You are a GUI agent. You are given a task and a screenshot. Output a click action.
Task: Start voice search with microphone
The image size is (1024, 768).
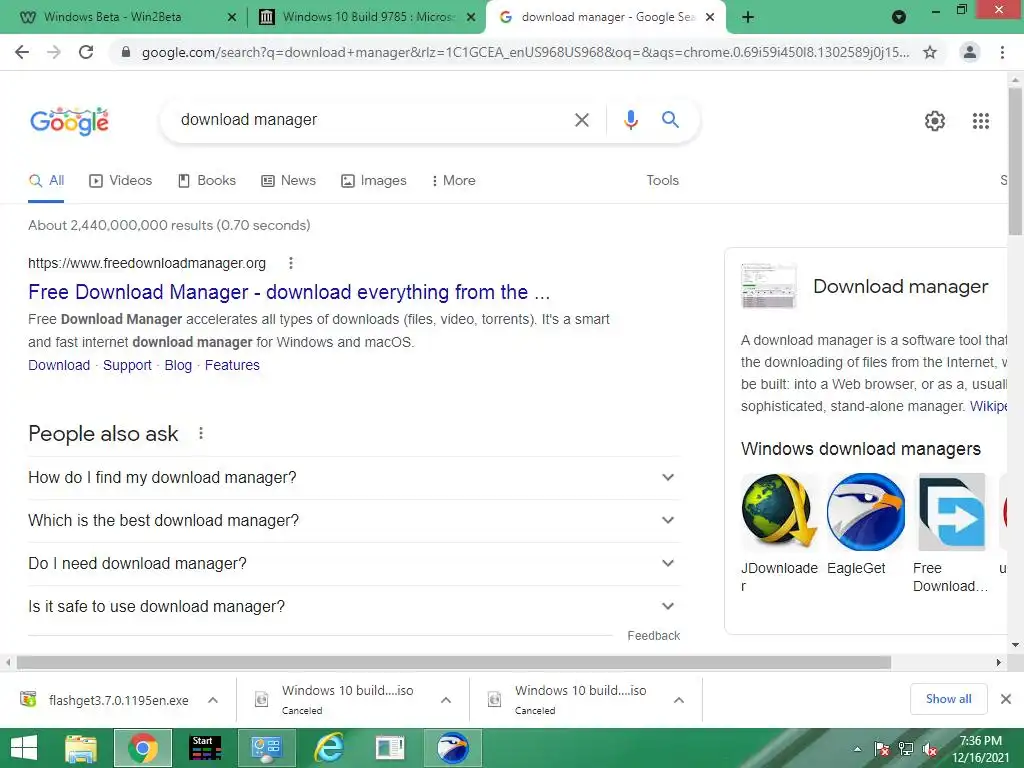pos(630,120)
